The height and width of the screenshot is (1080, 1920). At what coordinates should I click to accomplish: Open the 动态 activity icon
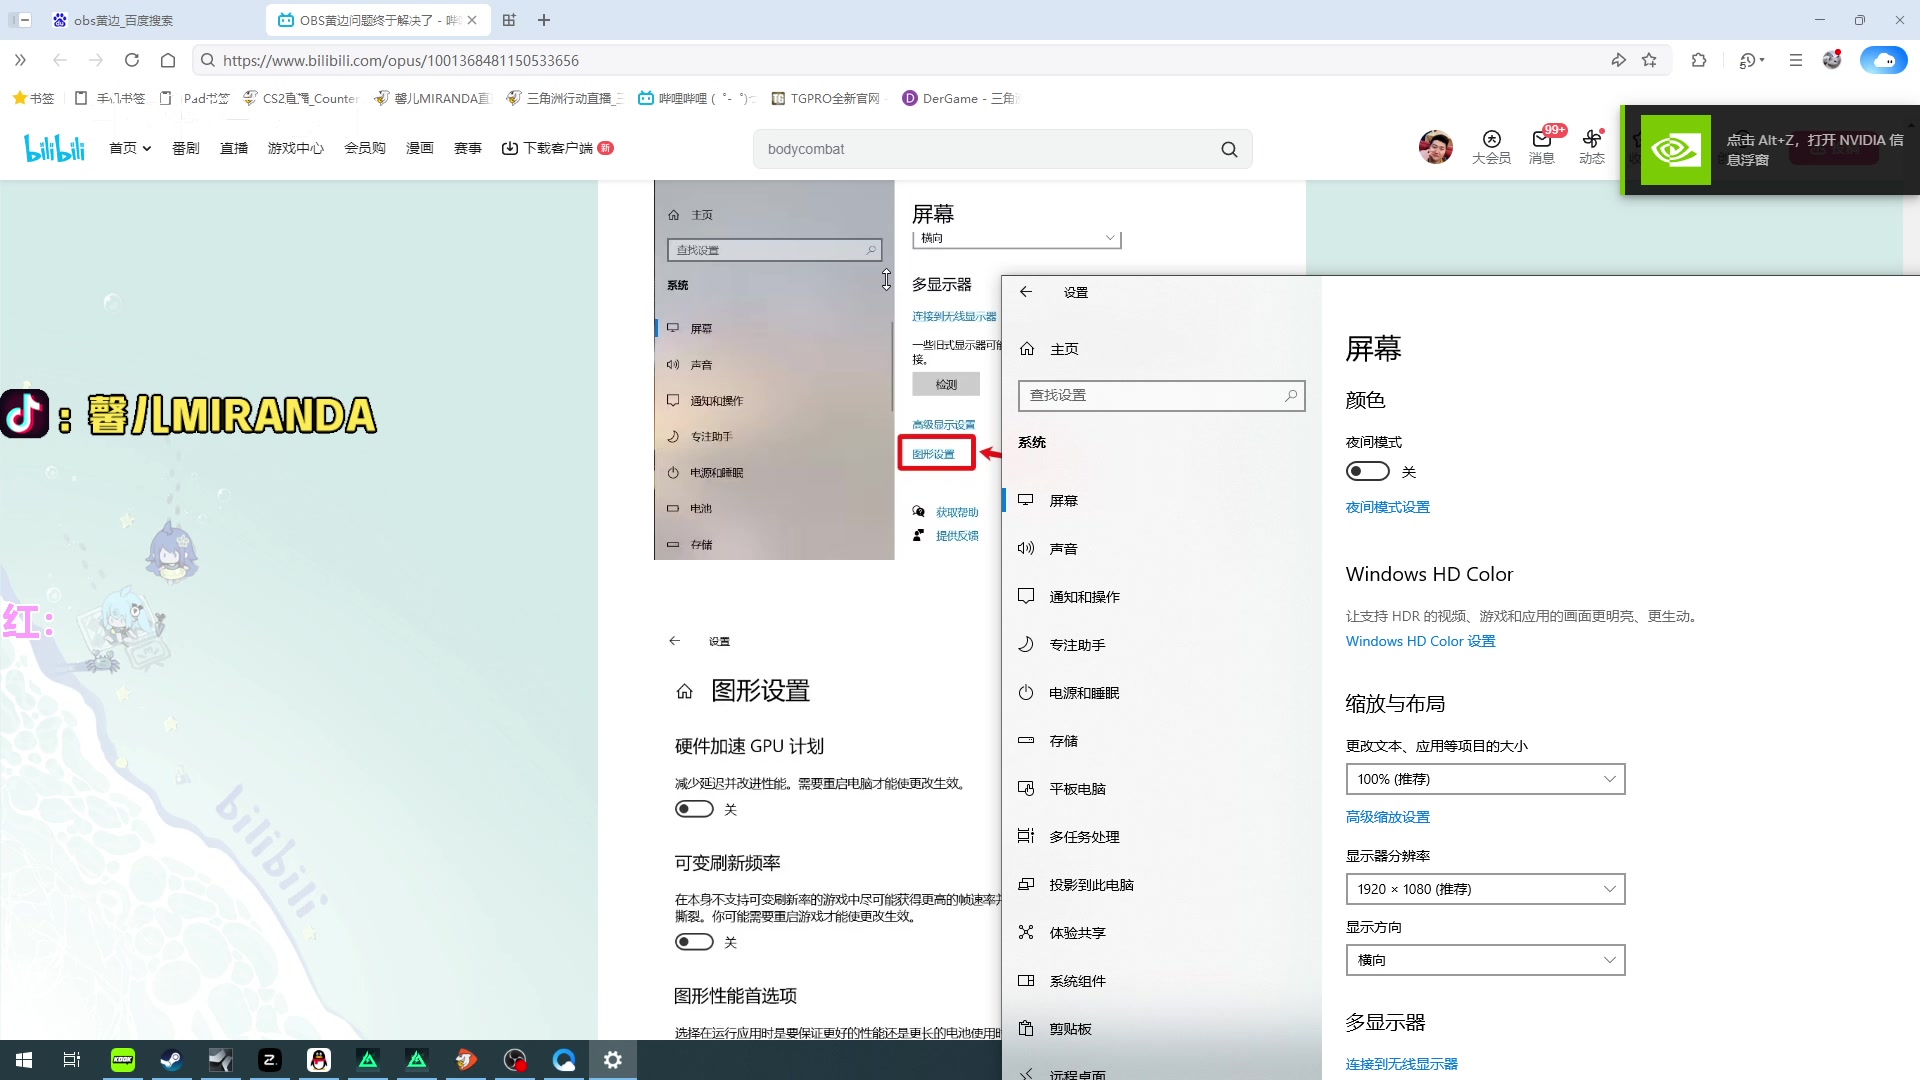click(x=1591, y=147)
